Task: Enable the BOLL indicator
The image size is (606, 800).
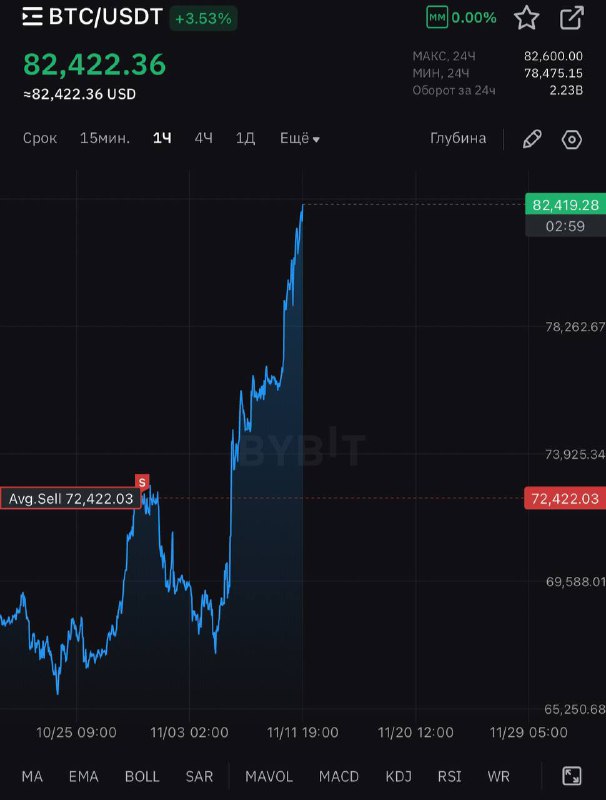Action: pyautogui.click(x=142, y=776)
